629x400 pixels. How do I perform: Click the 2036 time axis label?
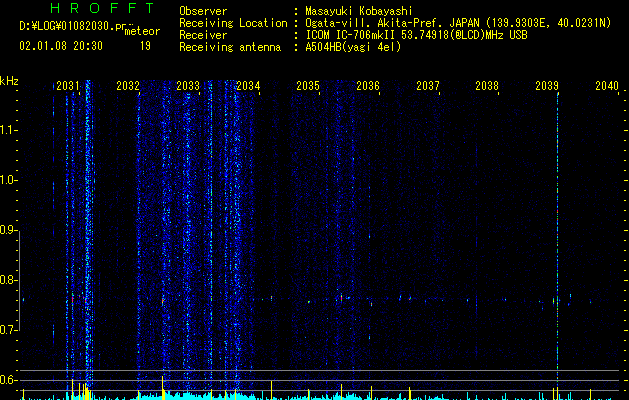(368, 85)
